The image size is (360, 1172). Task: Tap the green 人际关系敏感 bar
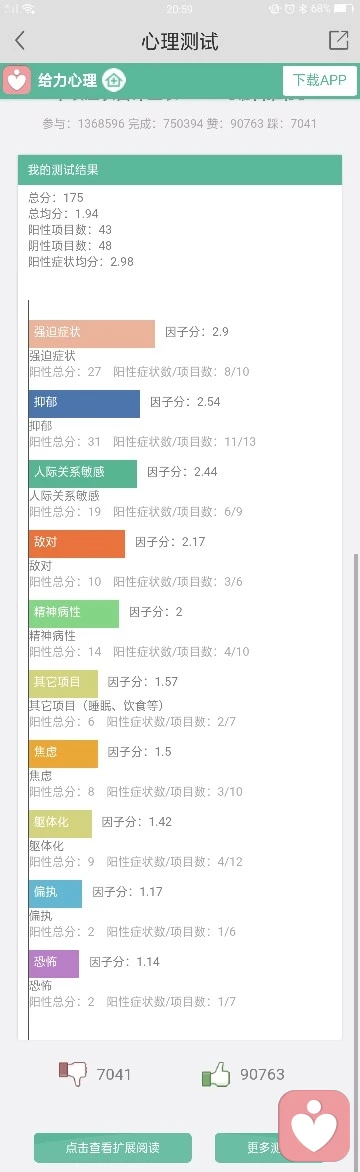[83, 474]
